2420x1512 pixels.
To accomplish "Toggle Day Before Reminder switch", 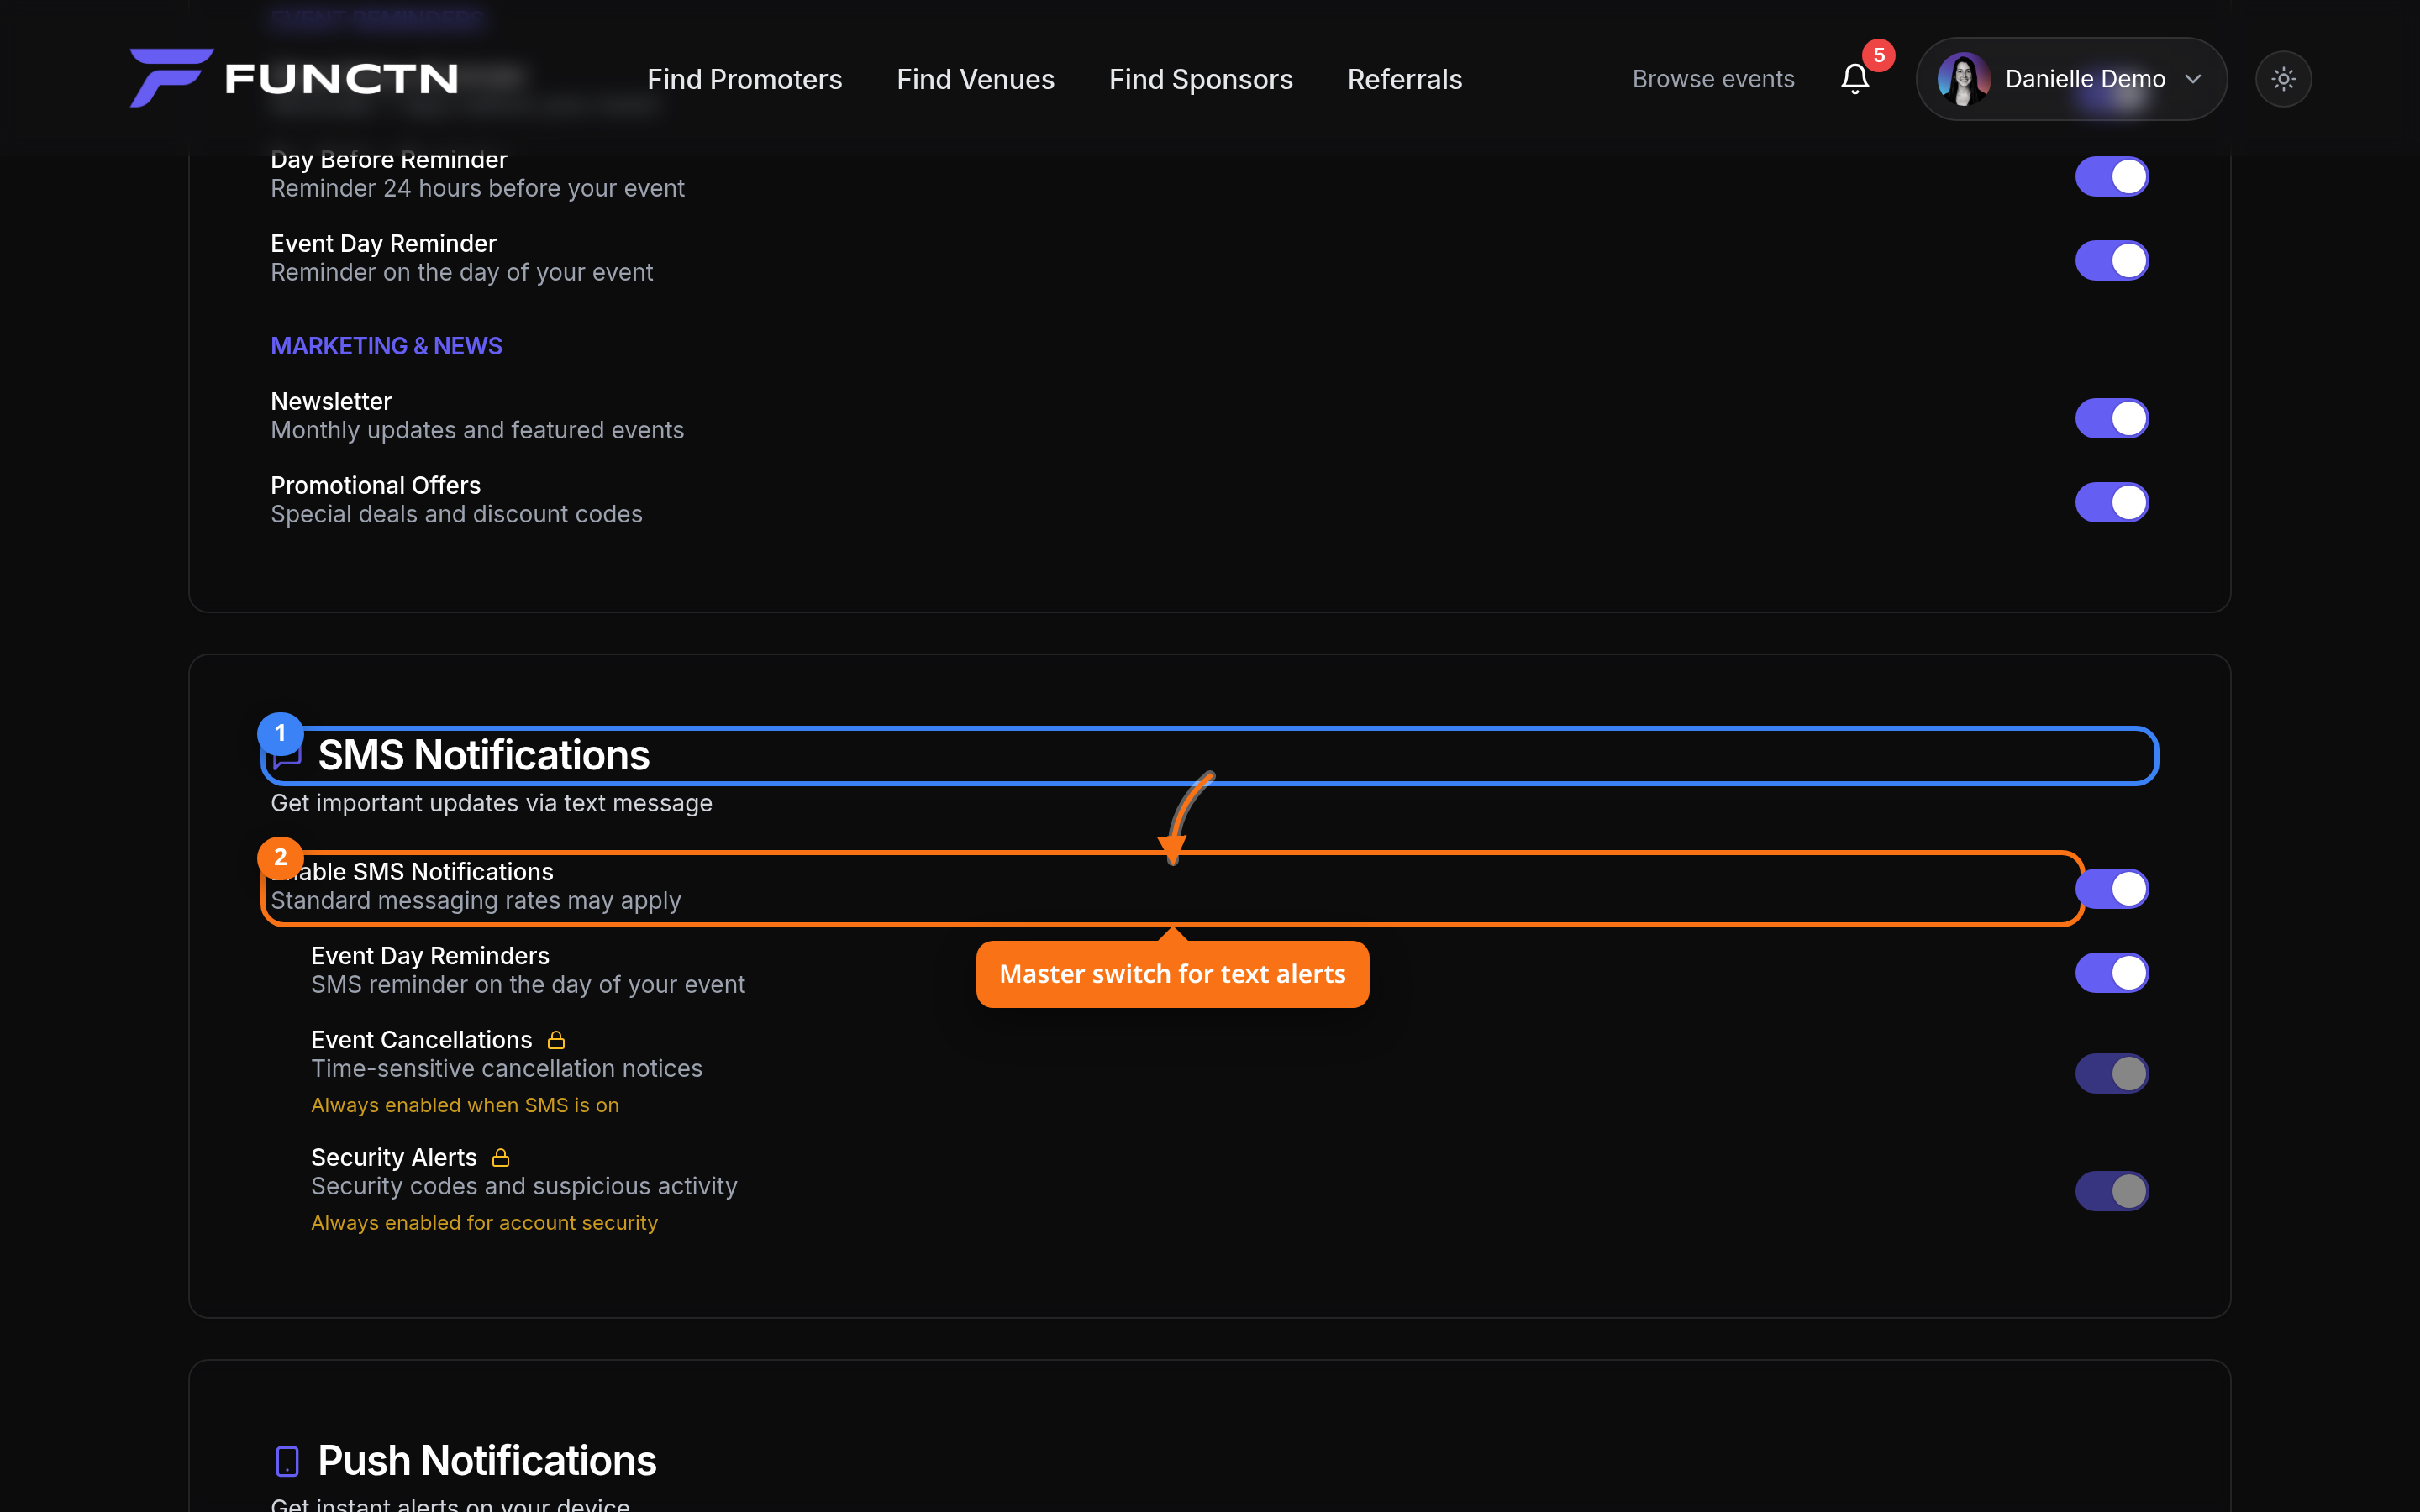I will coord(2111,176).
